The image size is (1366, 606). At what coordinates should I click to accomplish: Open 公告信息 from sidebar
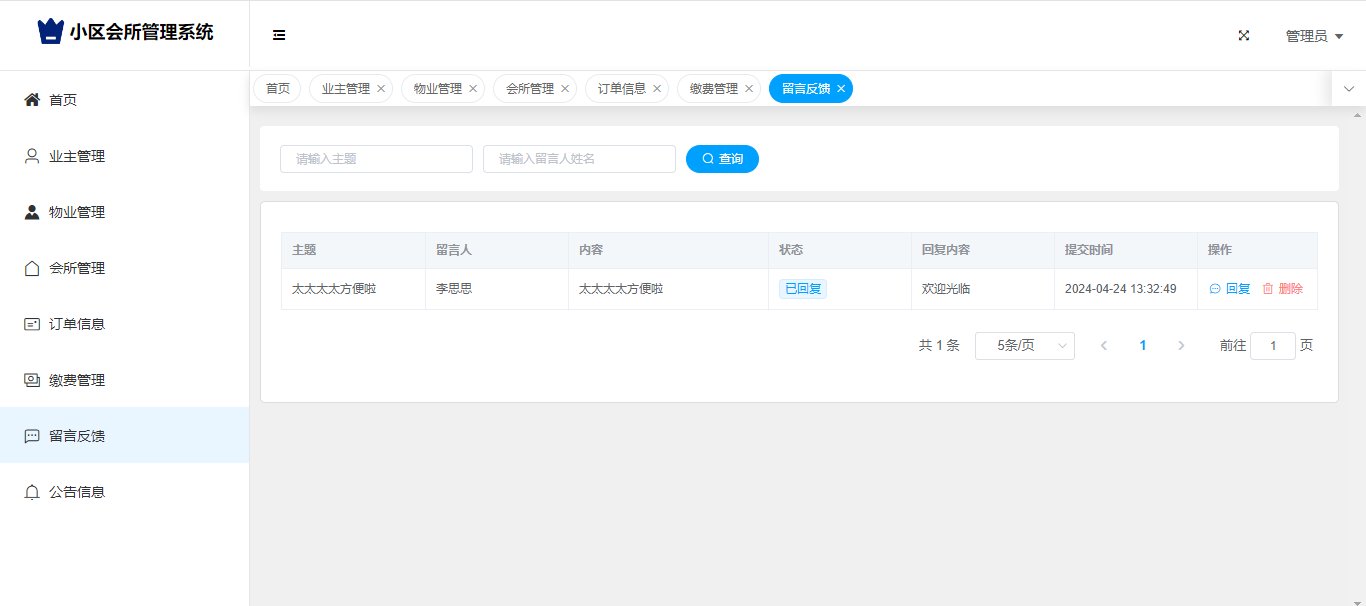[x=77, y=492]
